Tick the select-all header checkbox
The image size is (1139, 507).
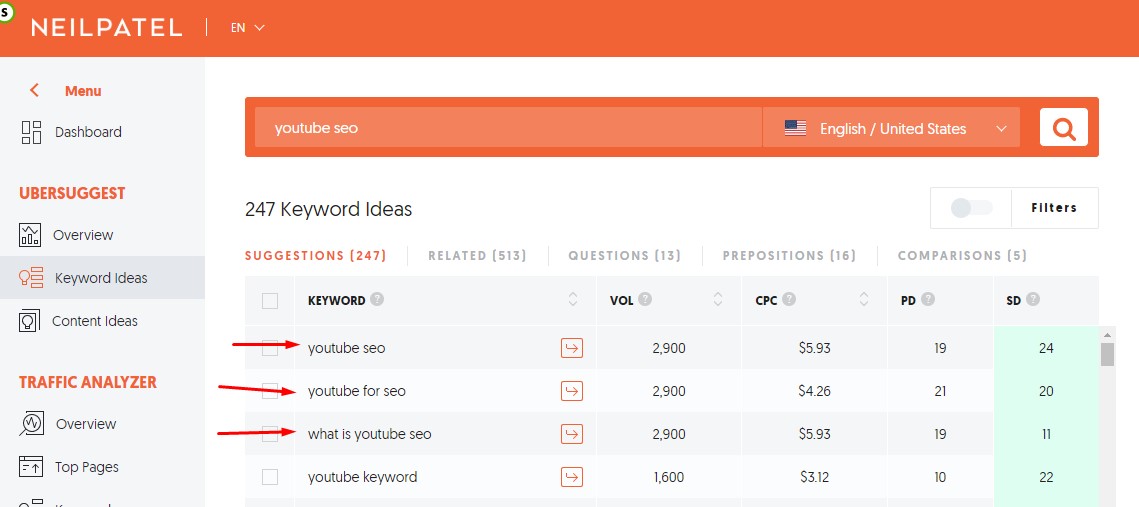click(269, 301)
